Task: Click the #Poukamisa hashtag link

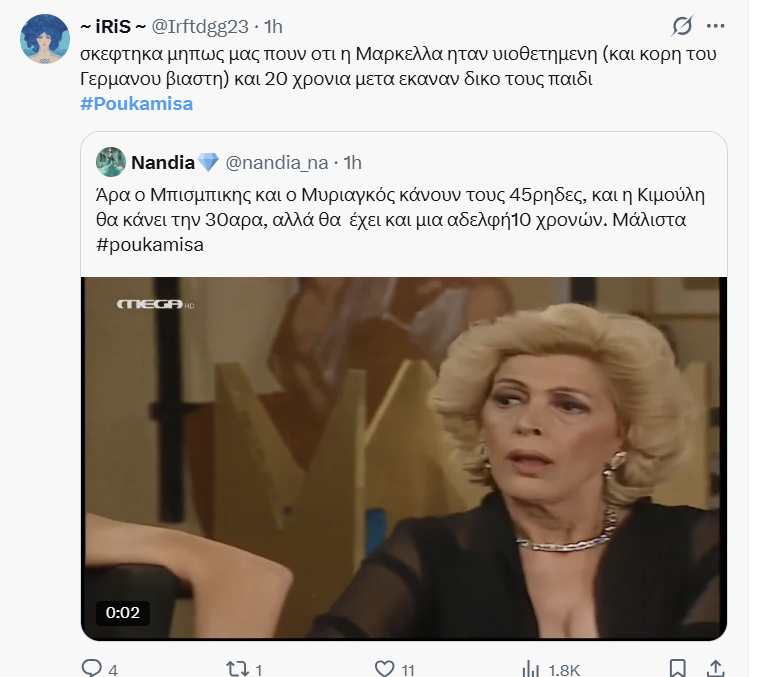Action: coord(137,104)
